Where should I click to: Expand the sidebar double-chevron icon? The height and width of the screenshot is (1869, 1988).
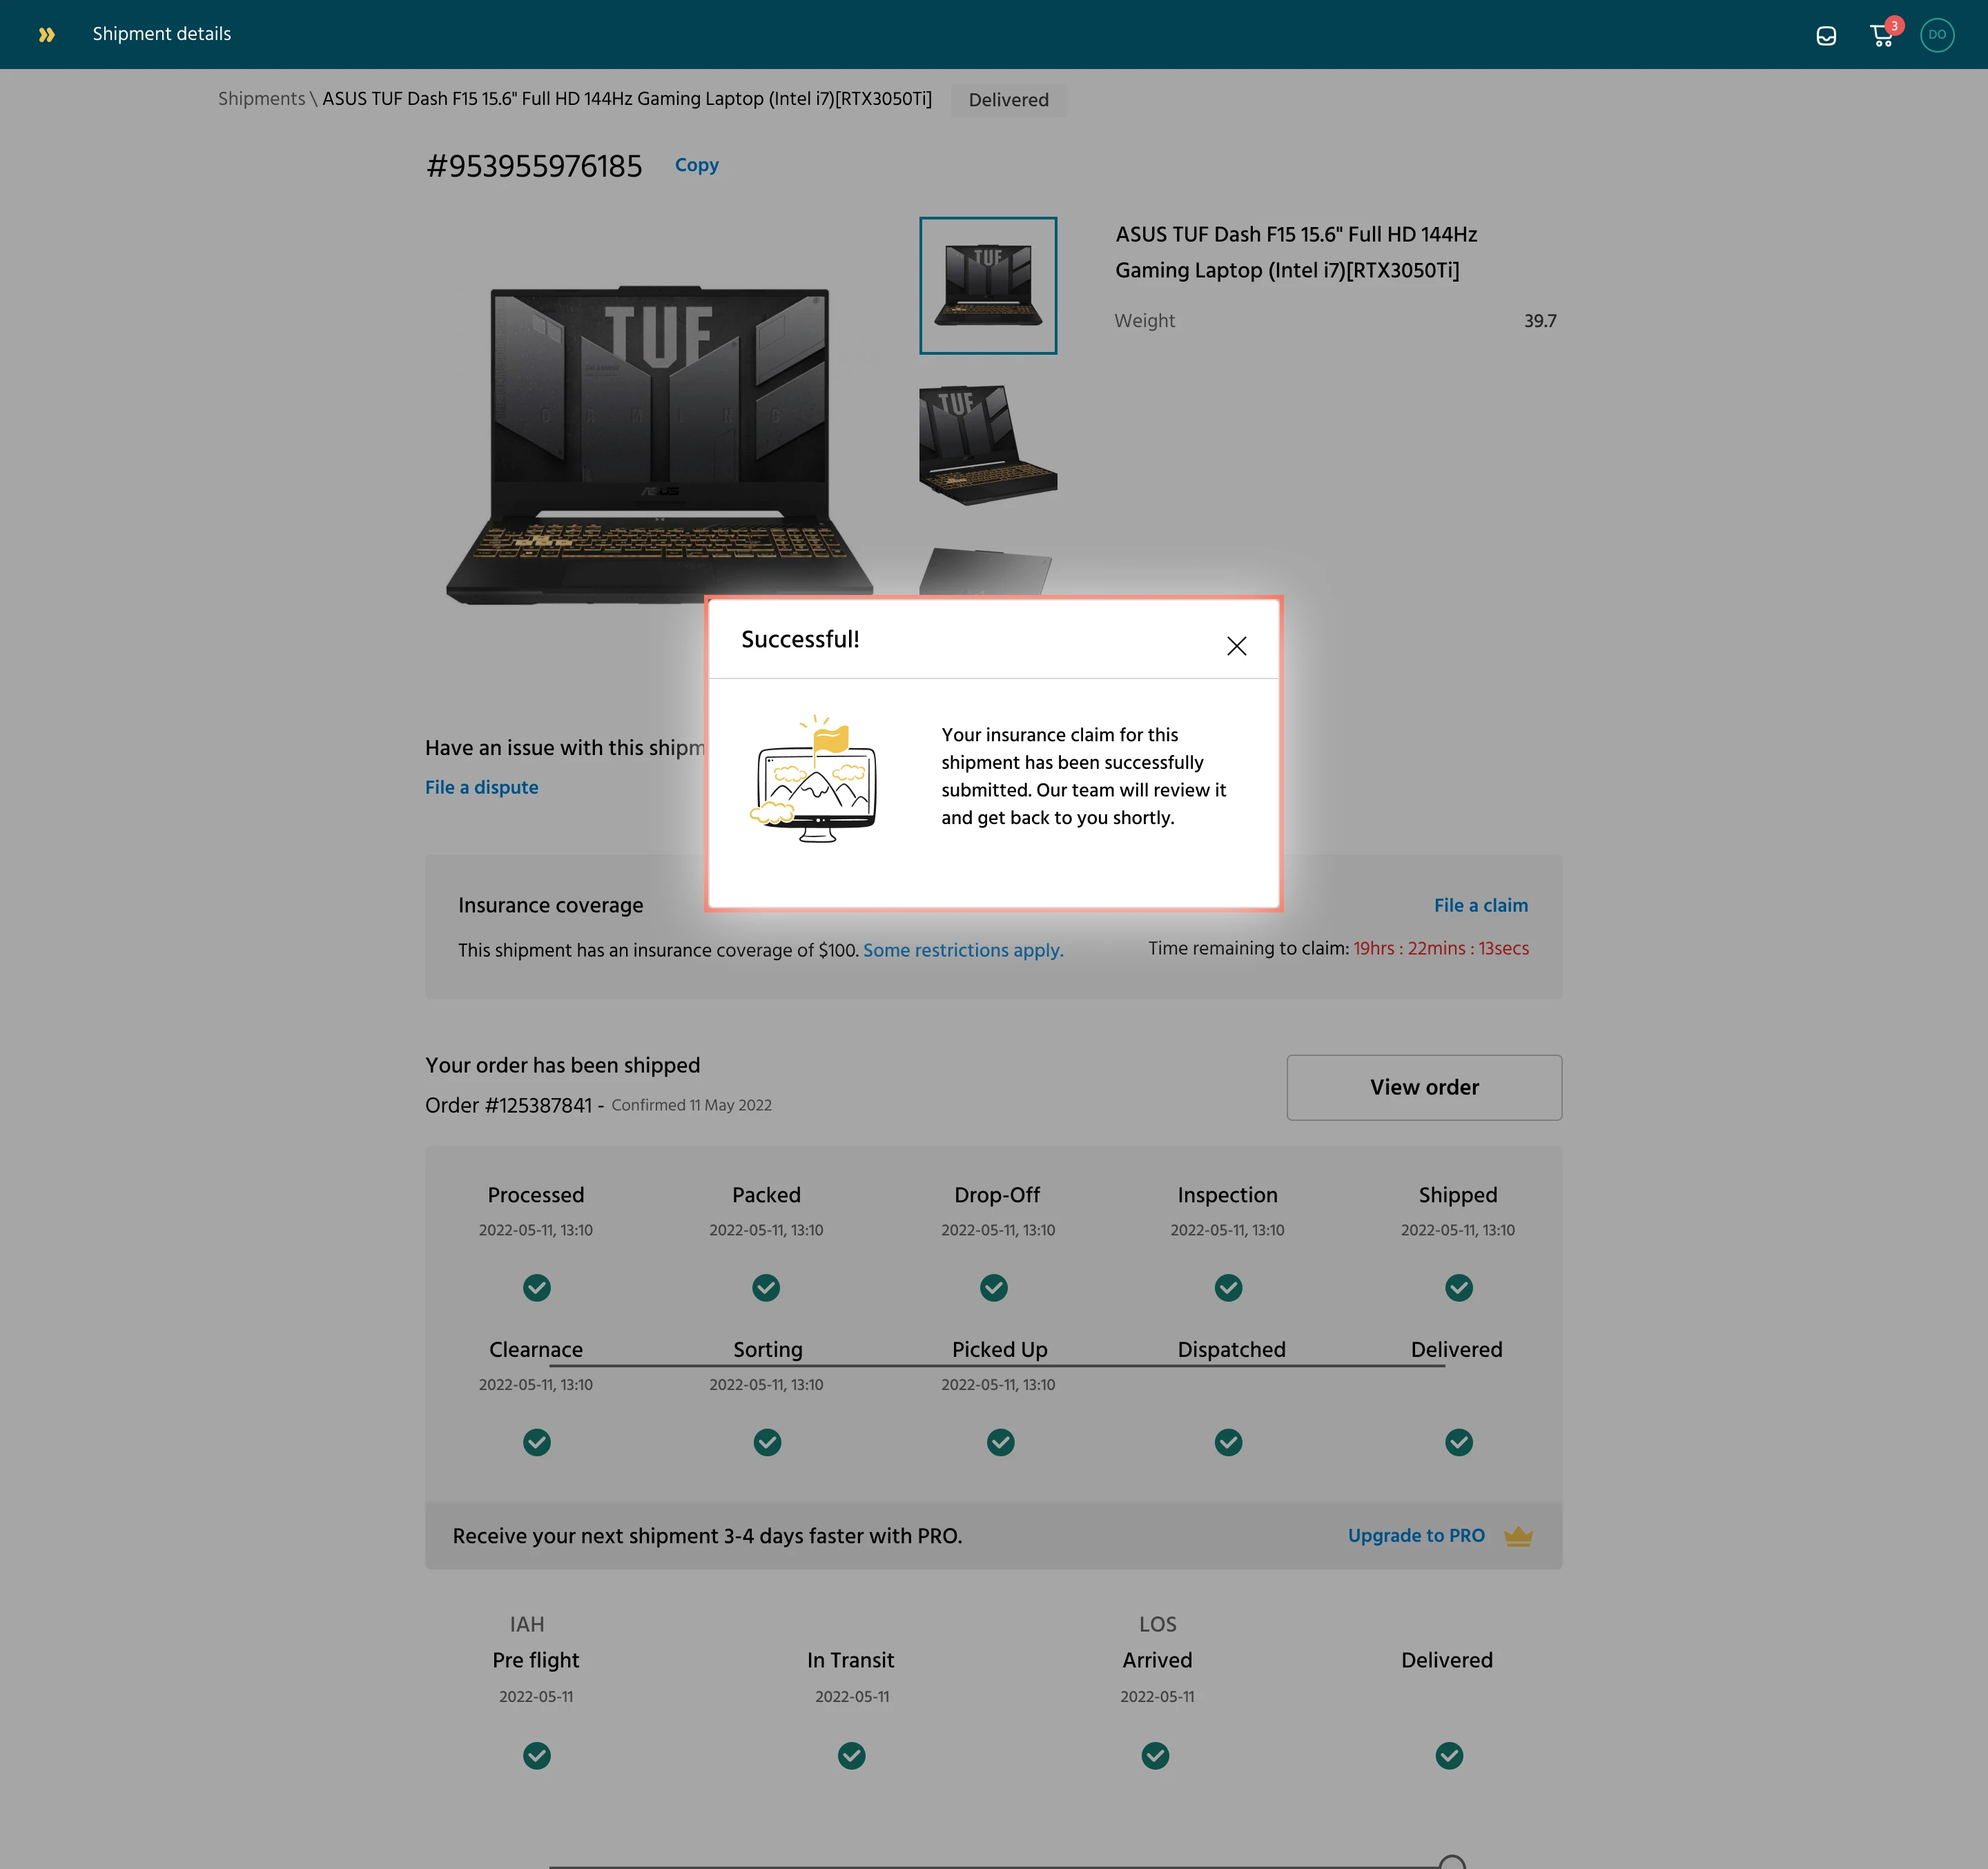(x=46, y=34)
